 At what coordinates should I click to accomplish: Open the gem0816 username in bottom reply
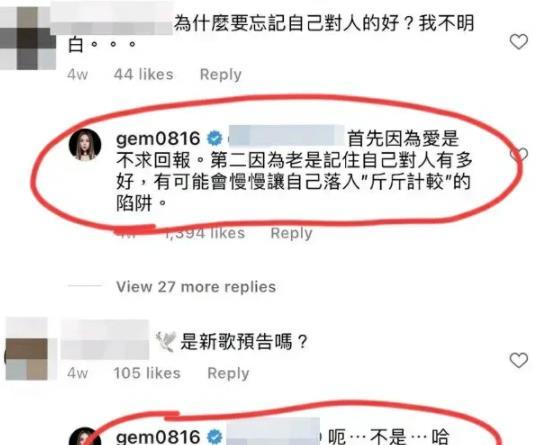(x=158, y=437)
